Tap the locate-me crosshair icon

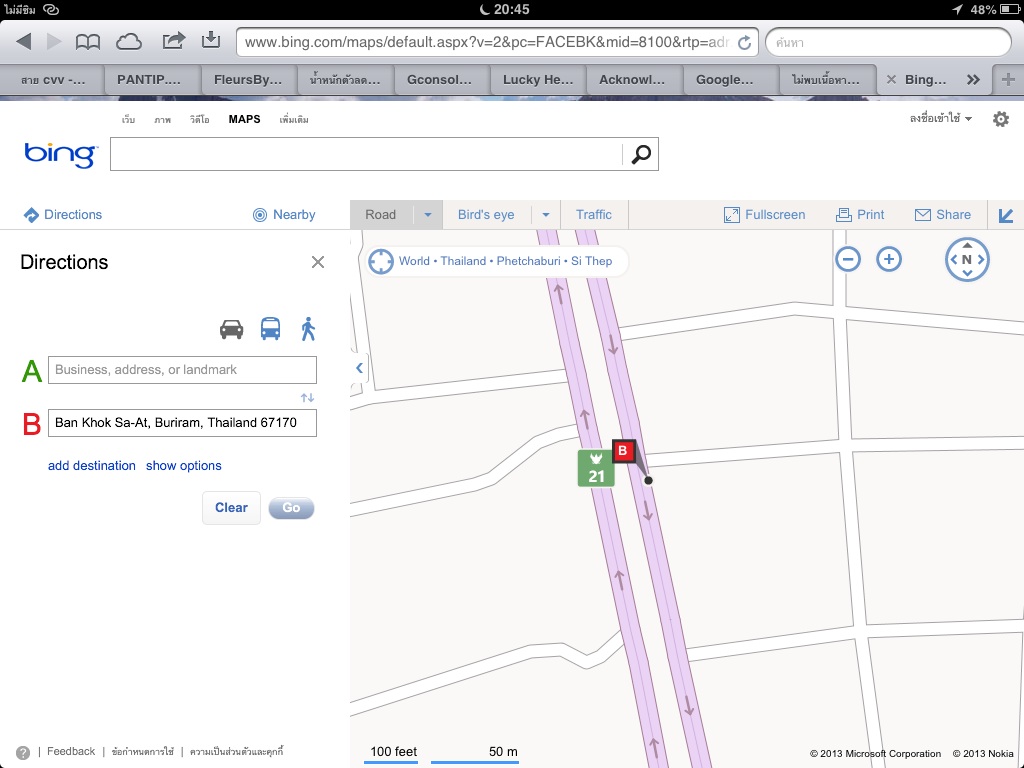381,261
